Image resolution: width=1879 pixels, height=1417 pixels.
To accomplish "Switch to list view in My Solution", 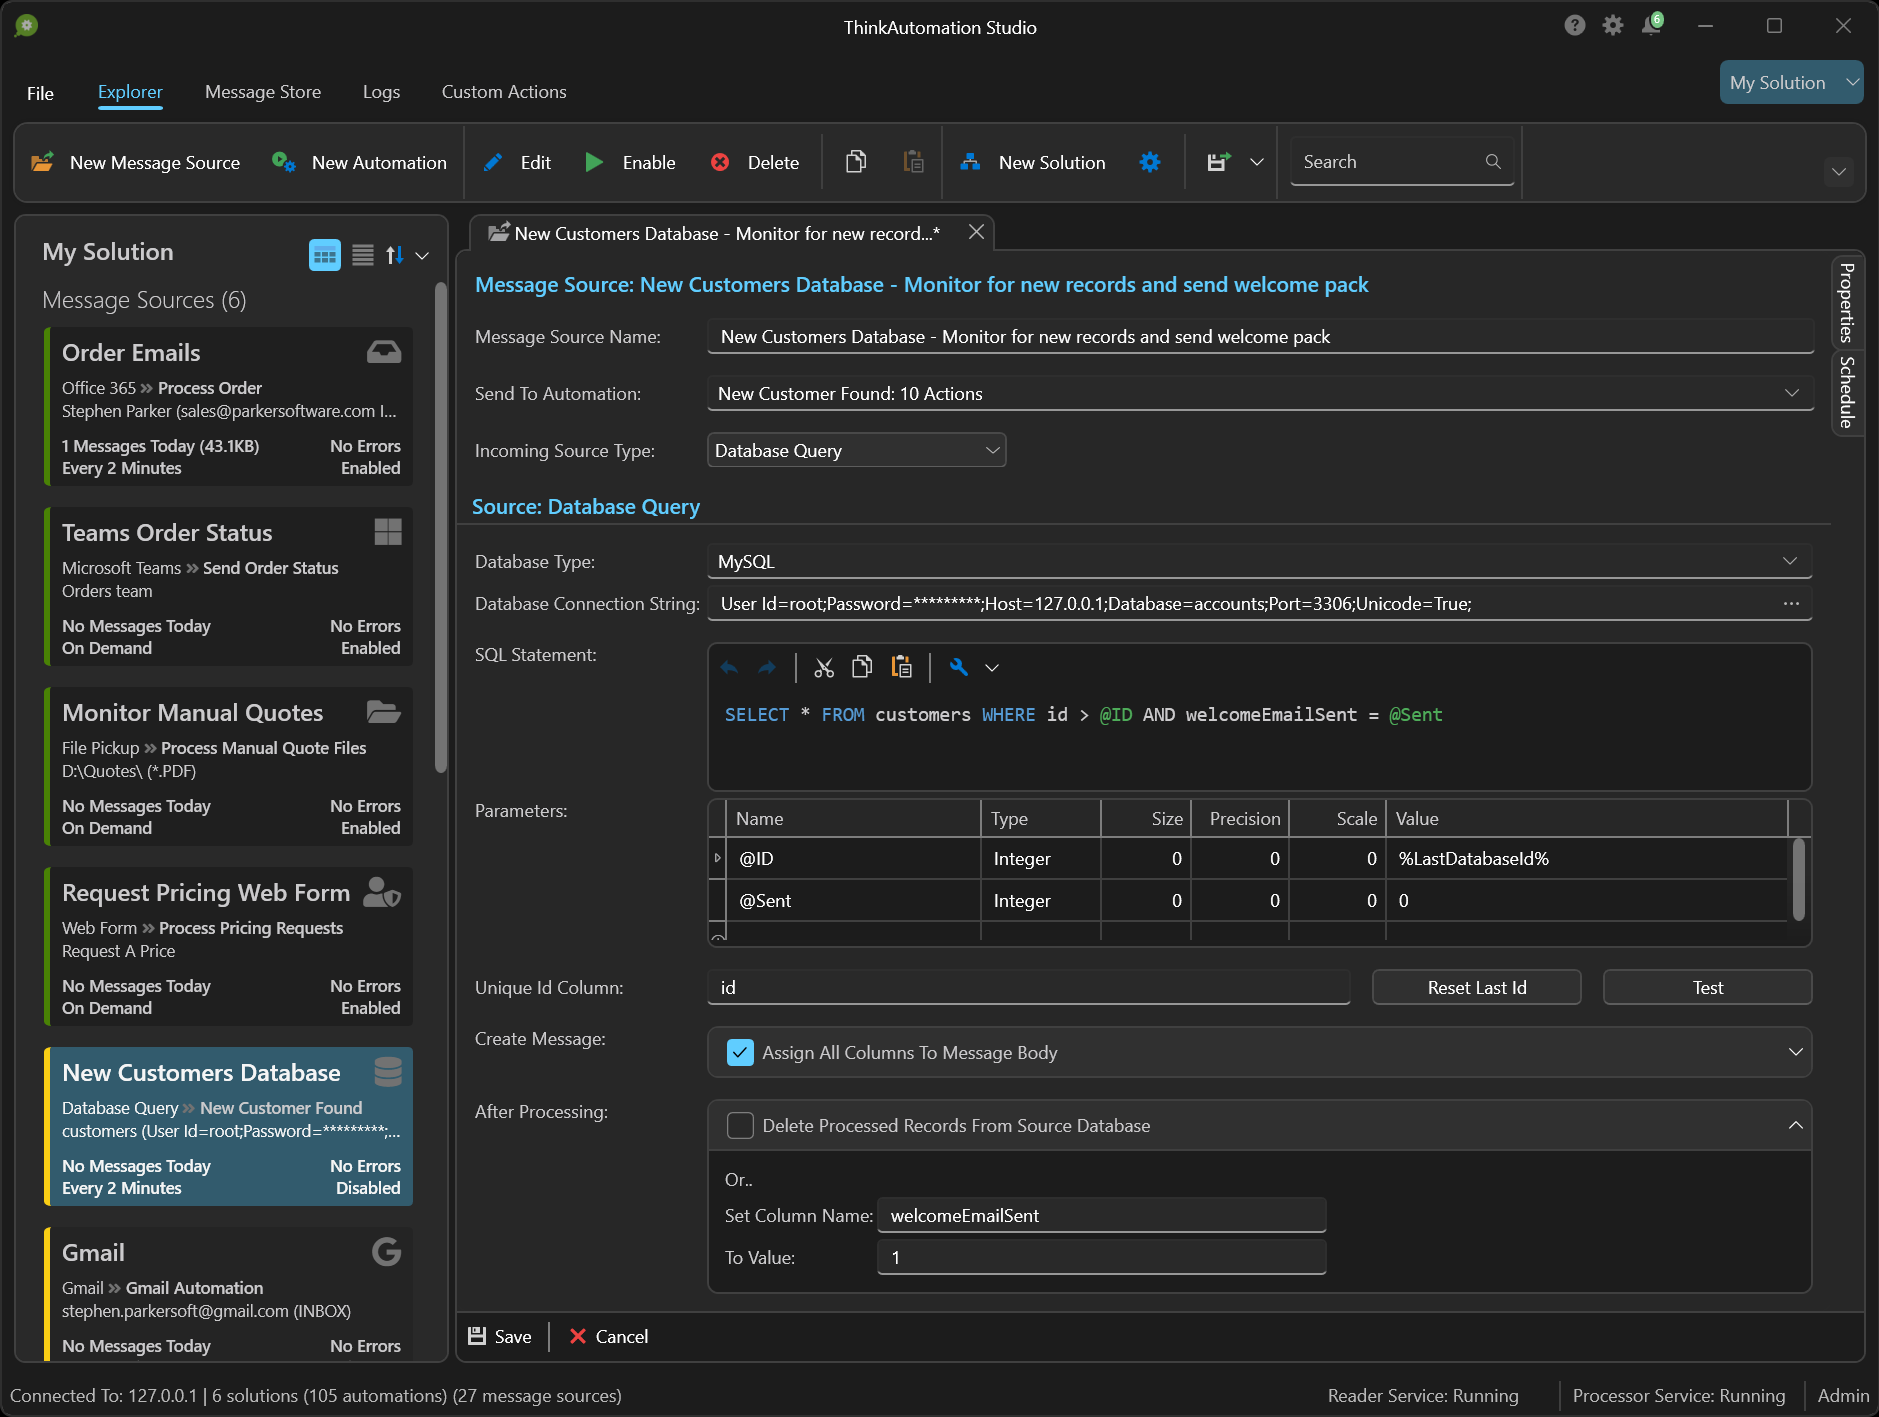I will point(363,255).
